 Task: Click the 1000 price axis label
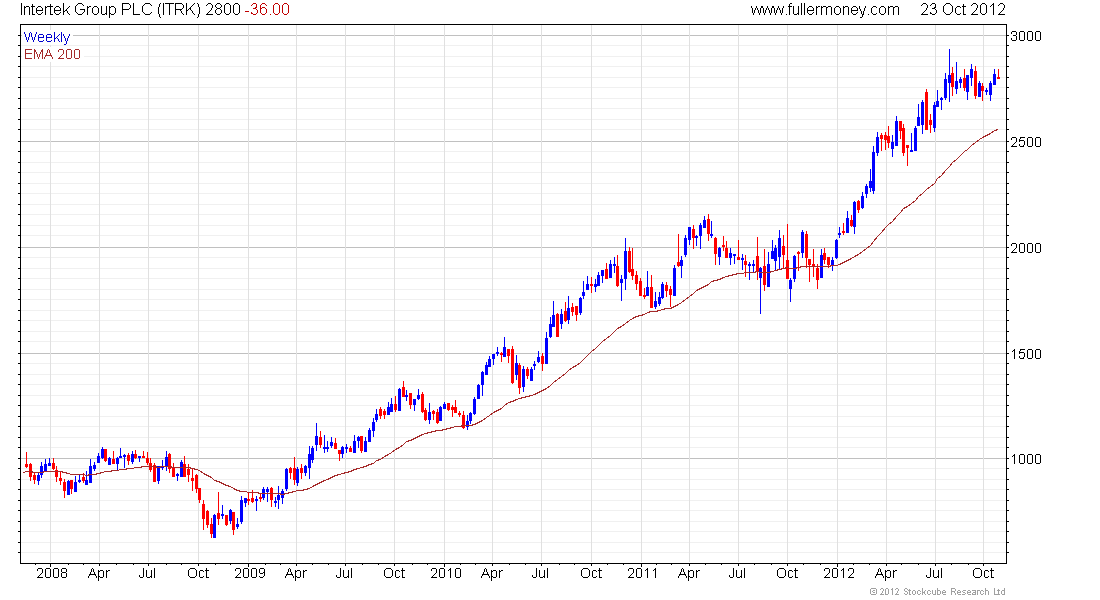[1026, 460]
